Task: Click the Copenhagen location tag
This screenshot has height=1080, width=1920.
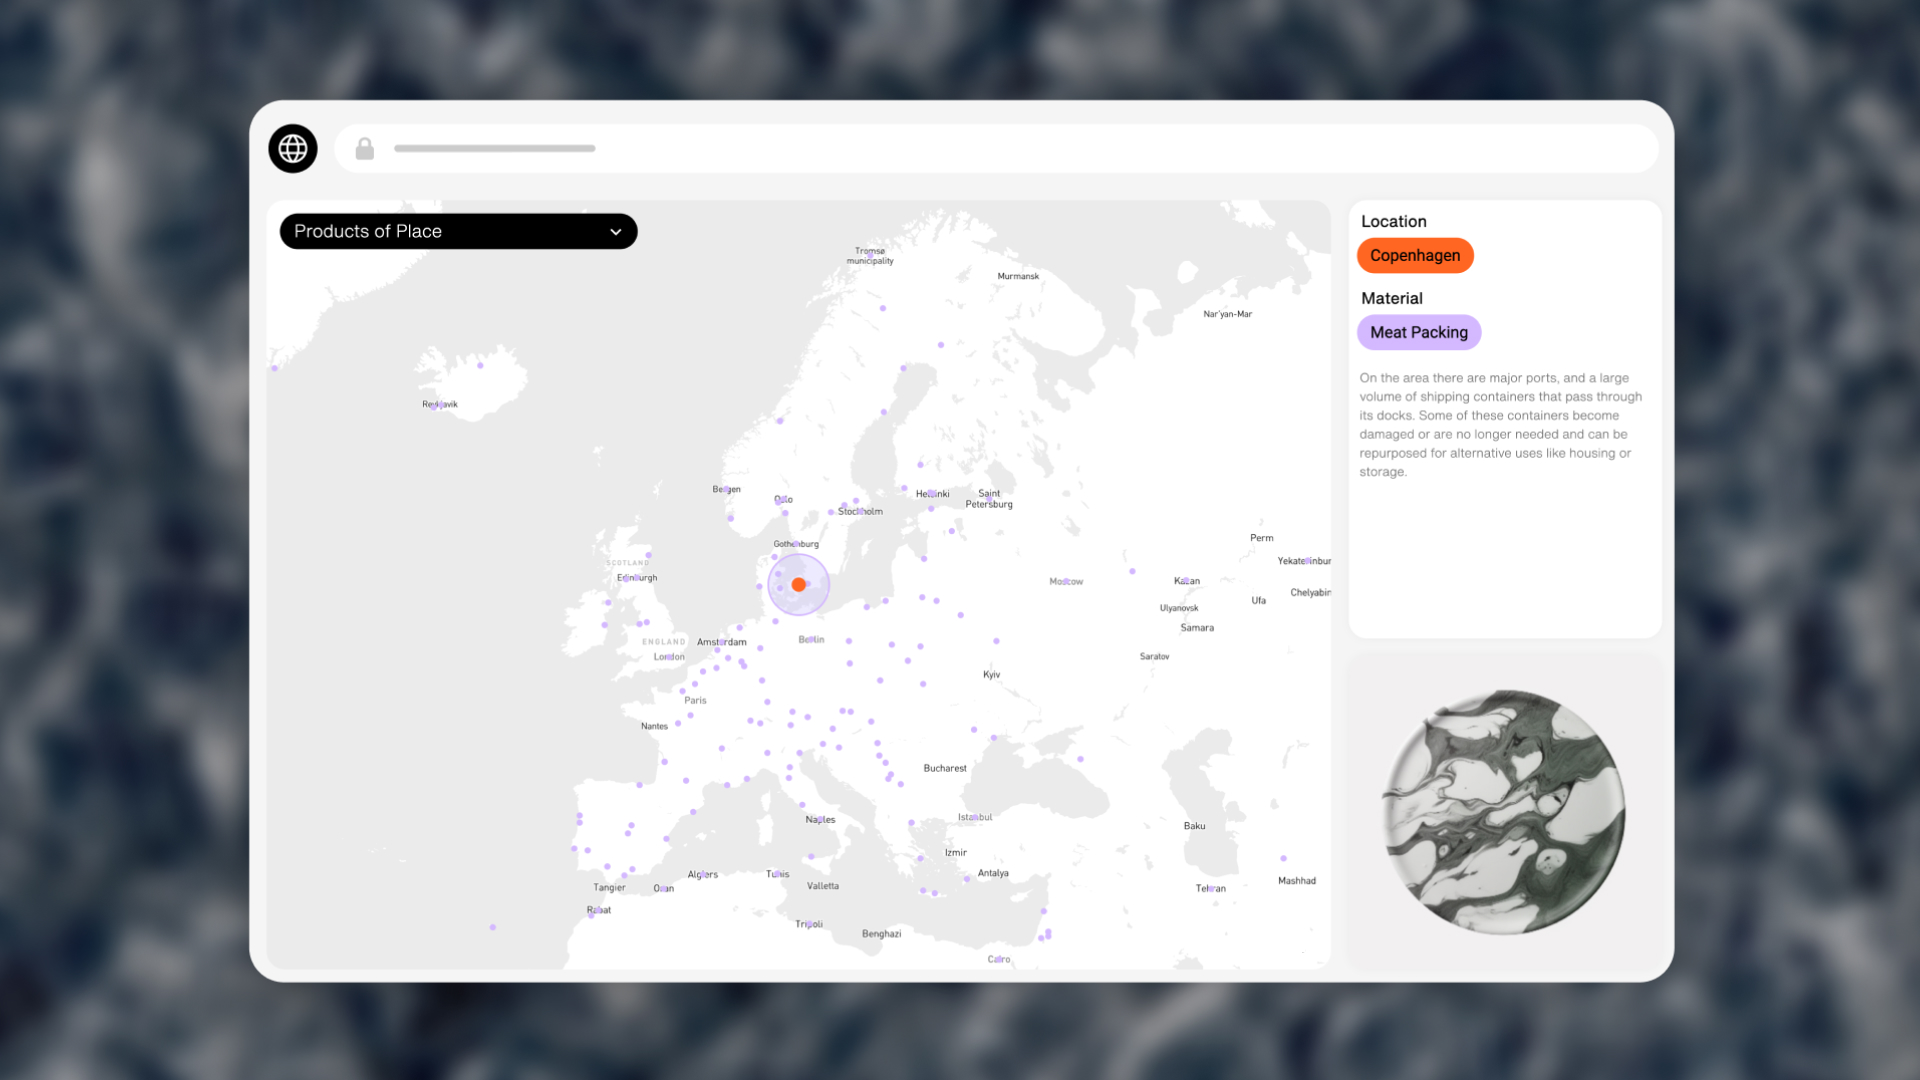Action: (x=1414, y=255)
